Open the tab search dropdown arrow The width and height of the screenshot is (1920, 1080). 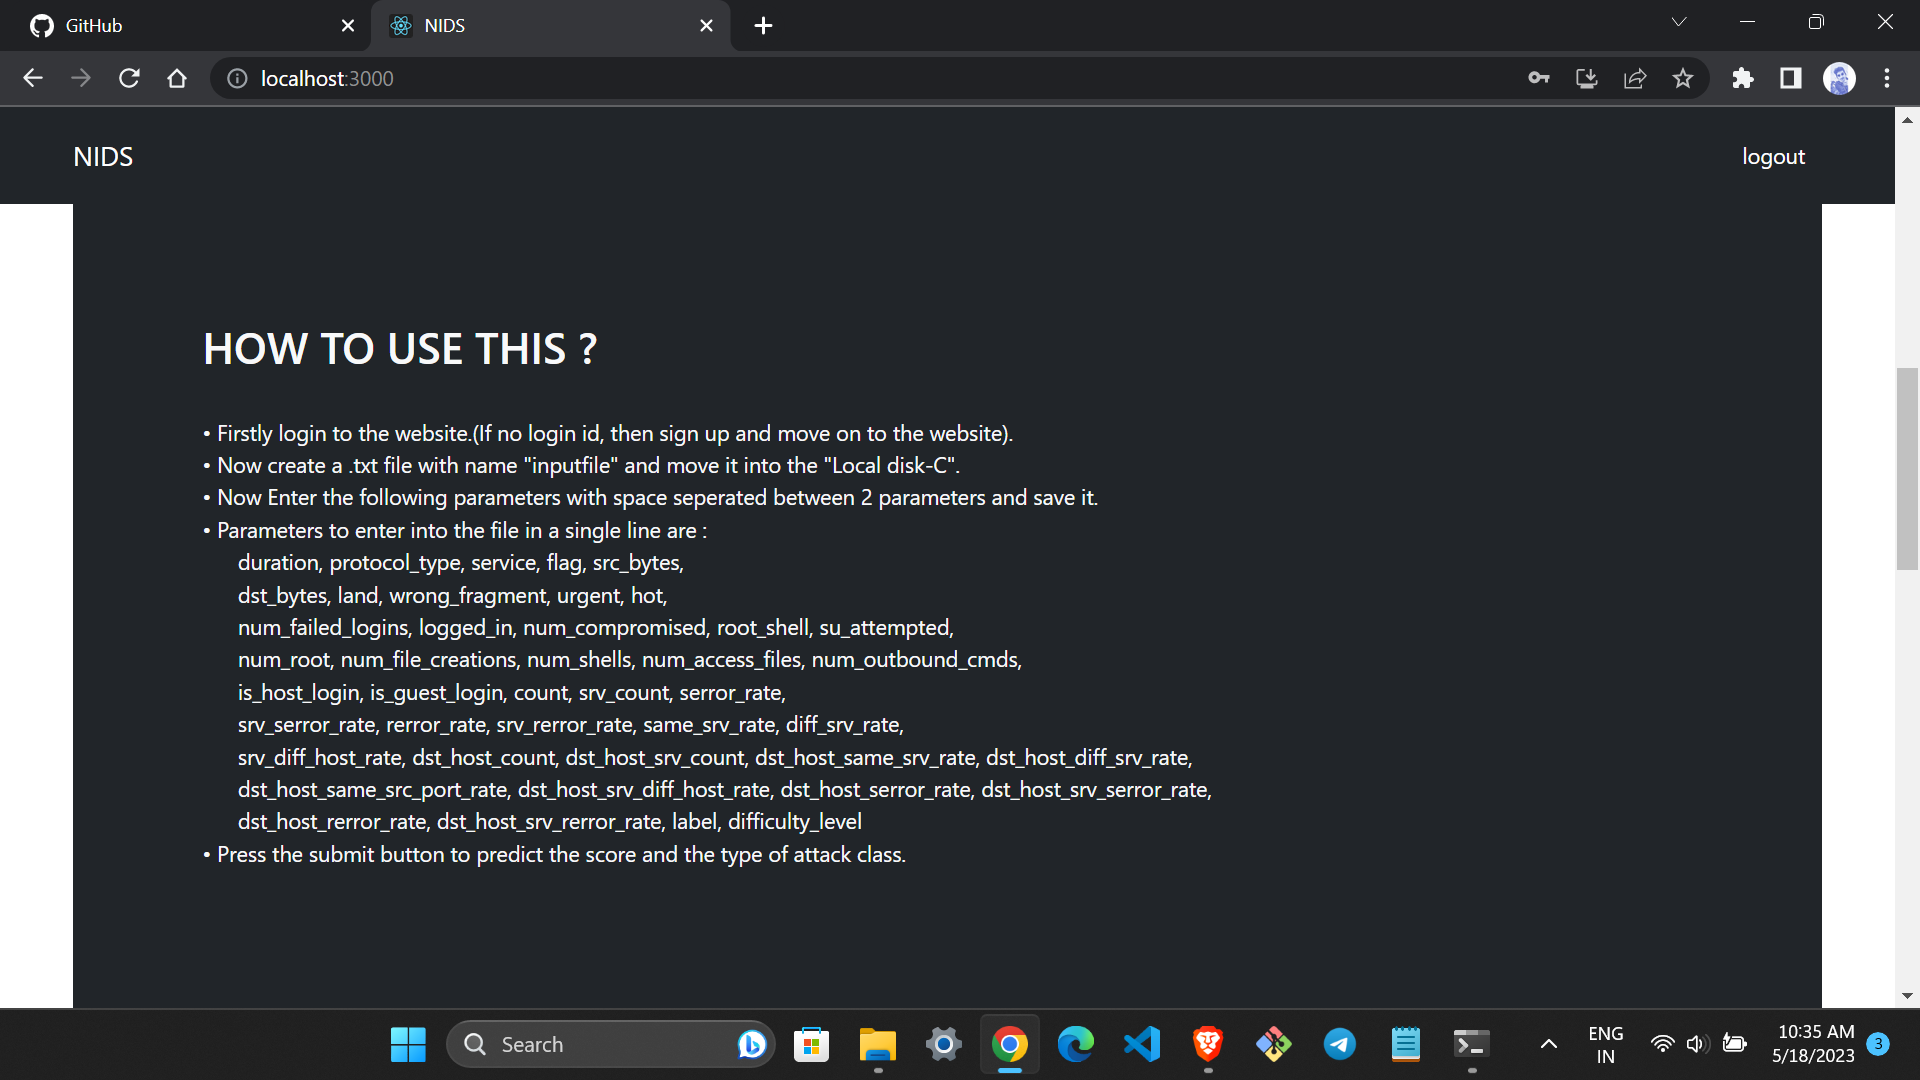[1679, 21]
